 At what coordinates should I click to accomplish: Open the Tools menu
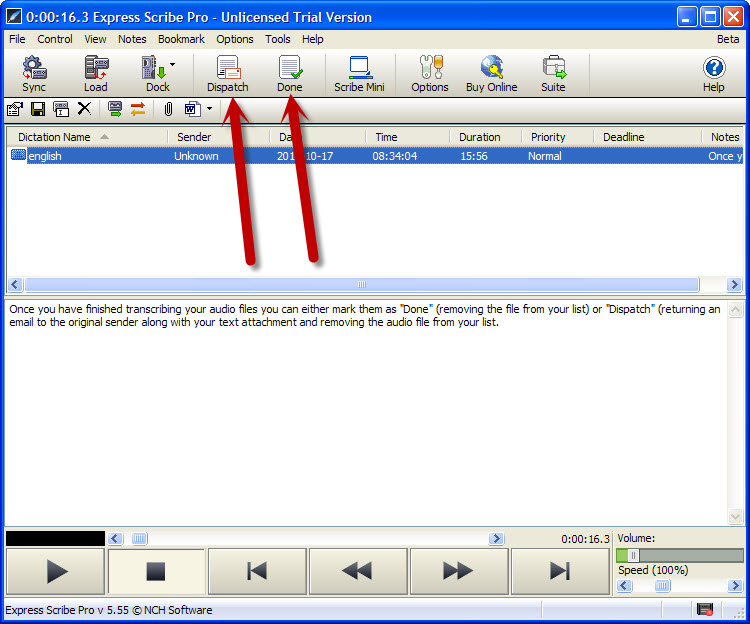(278, 39)
